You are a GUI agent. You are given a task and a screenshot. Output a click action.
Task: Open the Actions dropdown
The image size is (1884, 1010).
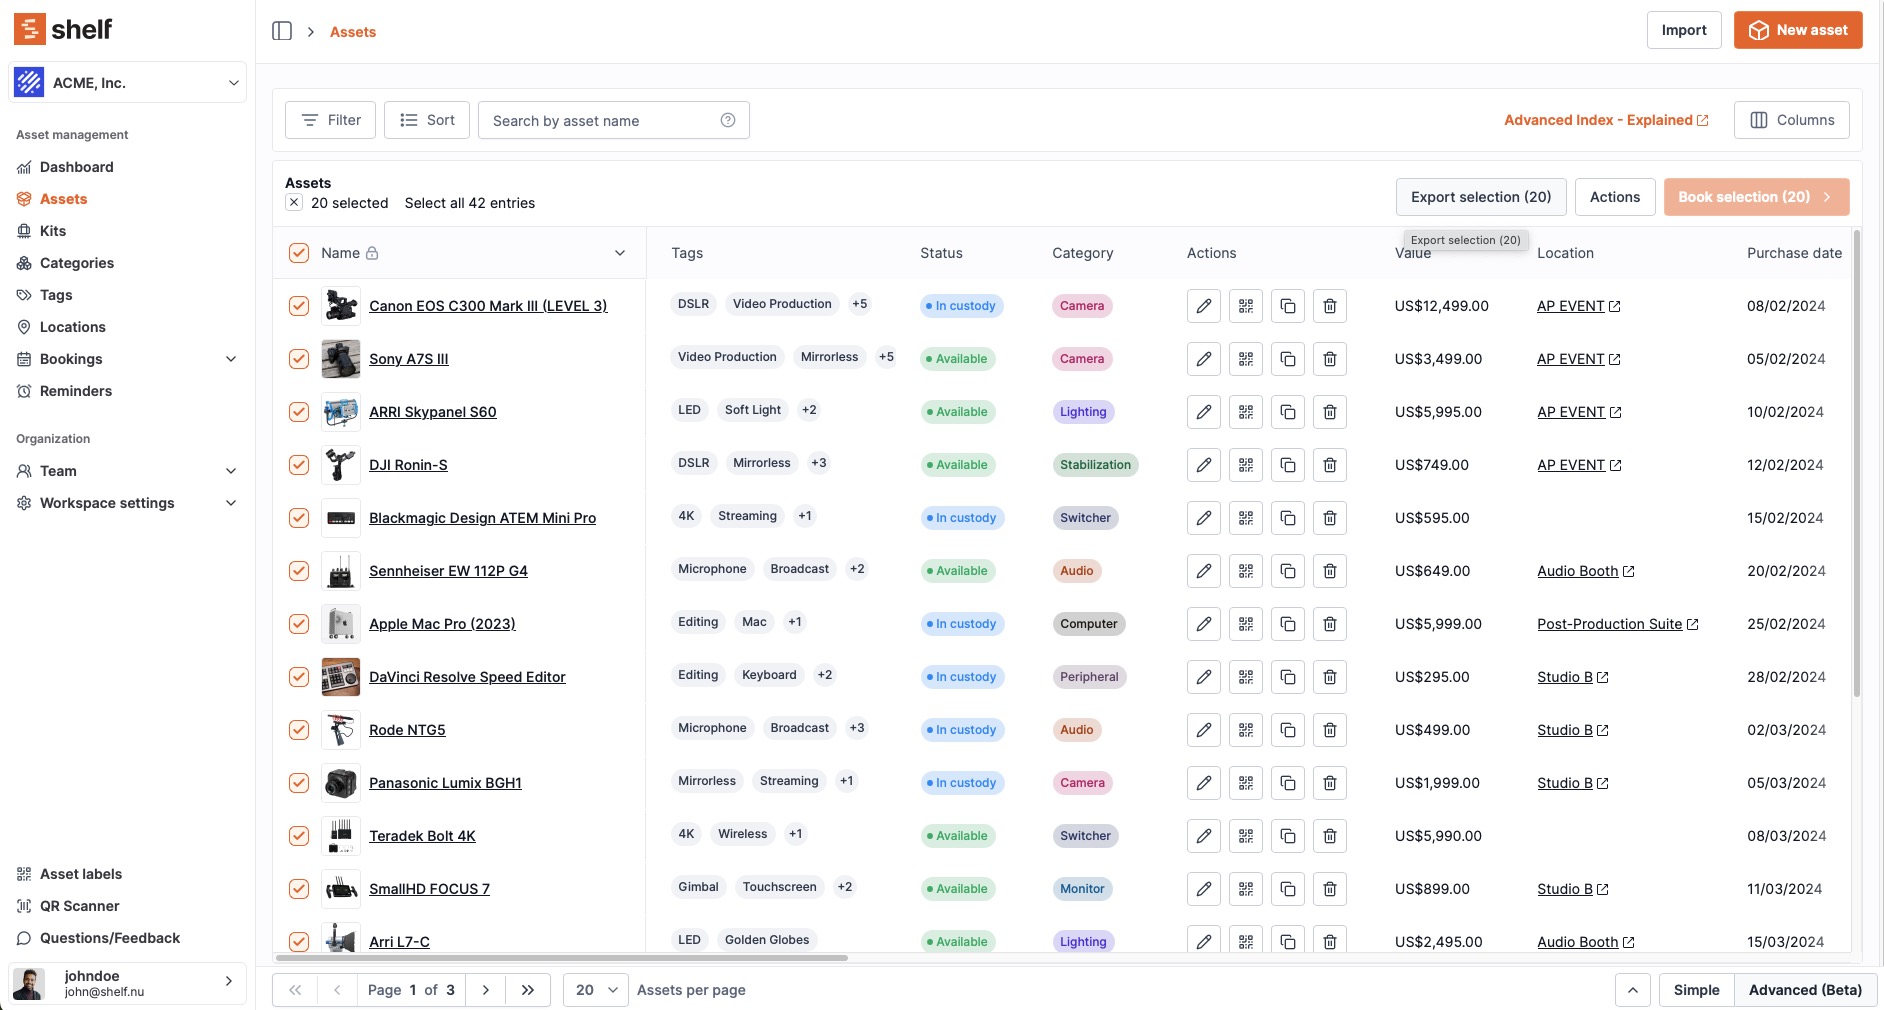(x=1615, y=197)
